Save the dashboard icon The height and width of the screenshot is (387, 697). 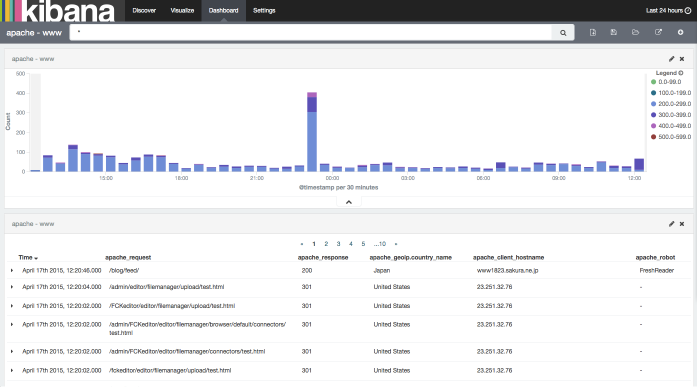coord(613,32)
